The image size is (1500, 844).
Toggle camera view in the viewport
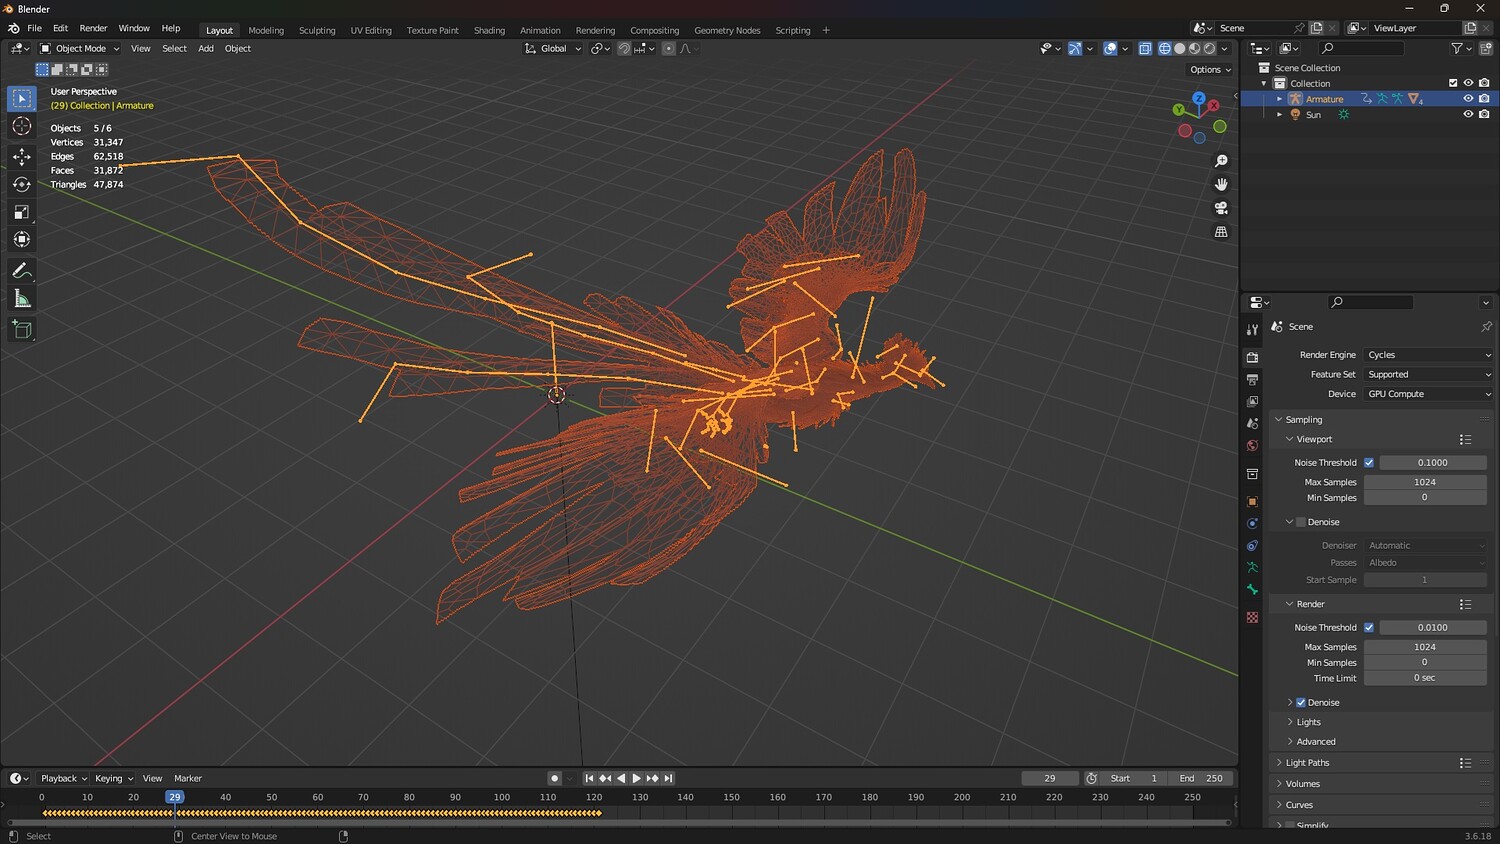click(1221, 208)
